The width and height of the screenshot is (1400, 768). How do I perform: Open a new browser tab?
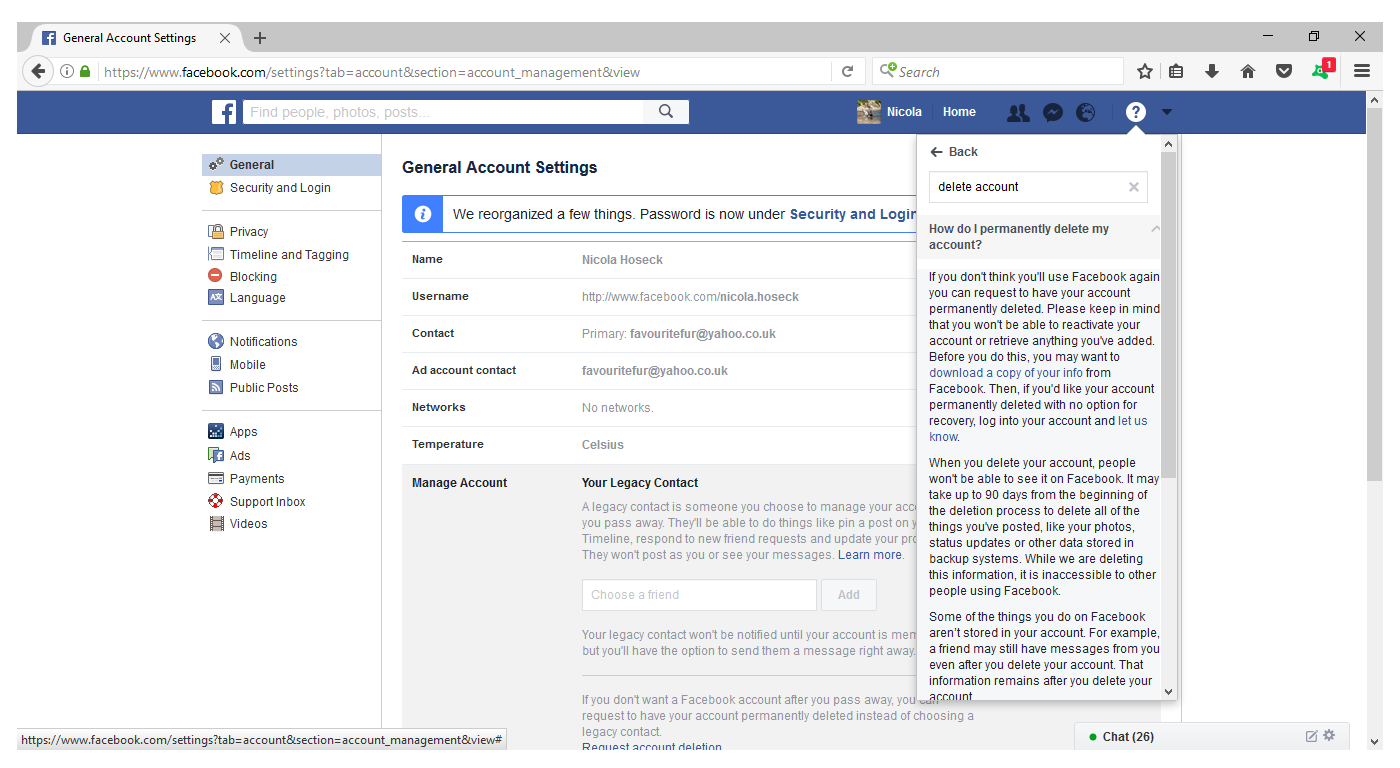[x=260, y=38]
